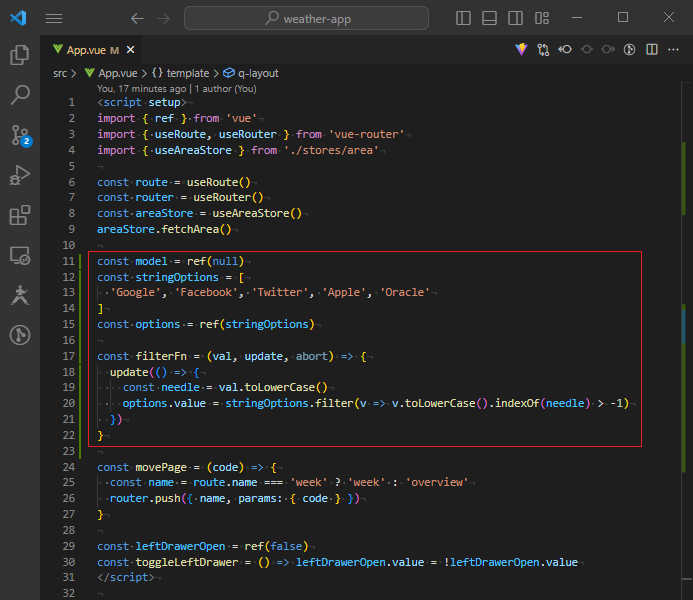Click the App.vue breadcrumb segment
Viewport: 693px width, 600px height.
tap(118, 73)
